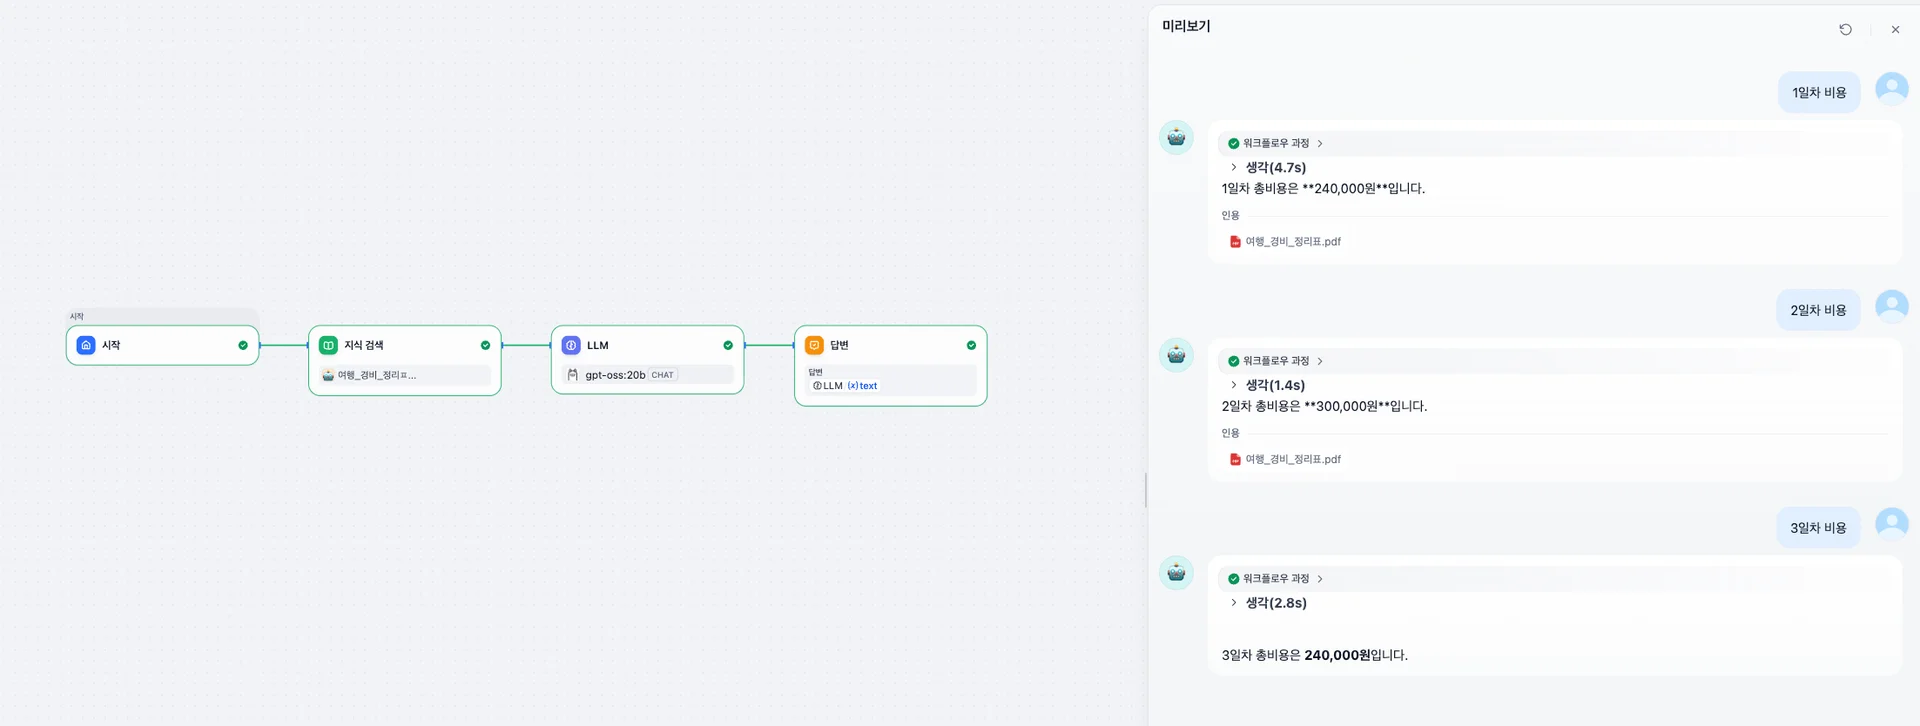1920x726 pixels.
Task: Click the gpt-oss:20b model label
Action: [x=615, y=375]
